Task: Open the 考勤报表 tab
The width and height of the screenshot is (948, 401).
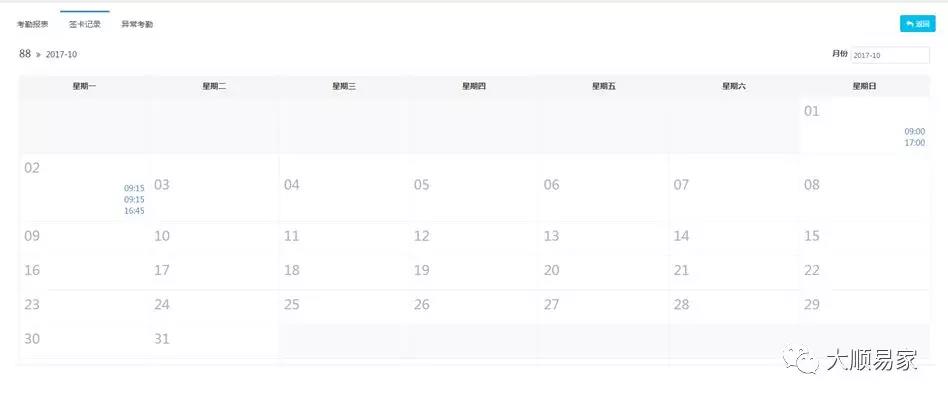Action: click(33, 24)
